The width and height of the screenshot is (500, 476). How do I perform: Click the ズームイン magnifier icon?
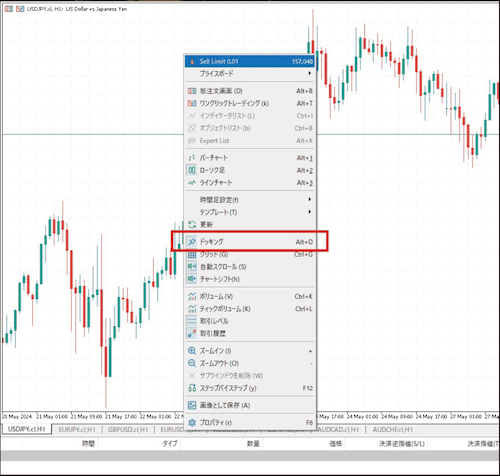pyautogui.click(x=192, y=351)
